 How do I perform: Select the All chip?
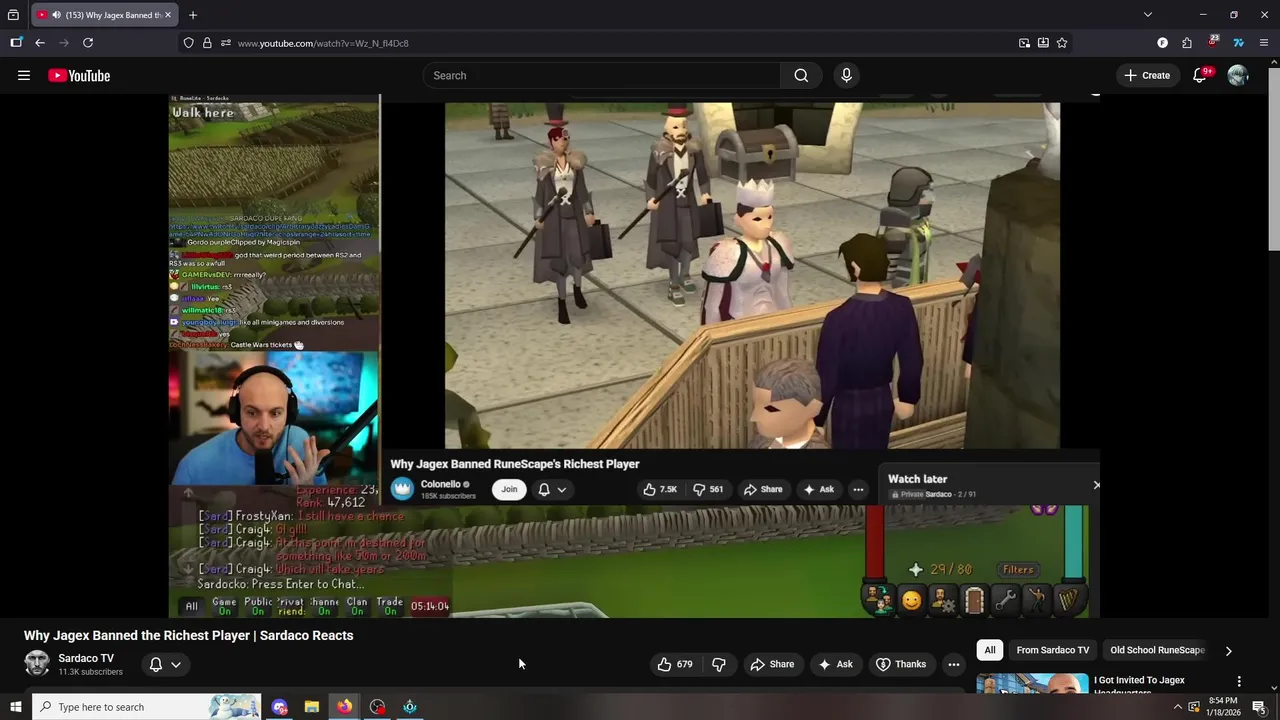990,650
